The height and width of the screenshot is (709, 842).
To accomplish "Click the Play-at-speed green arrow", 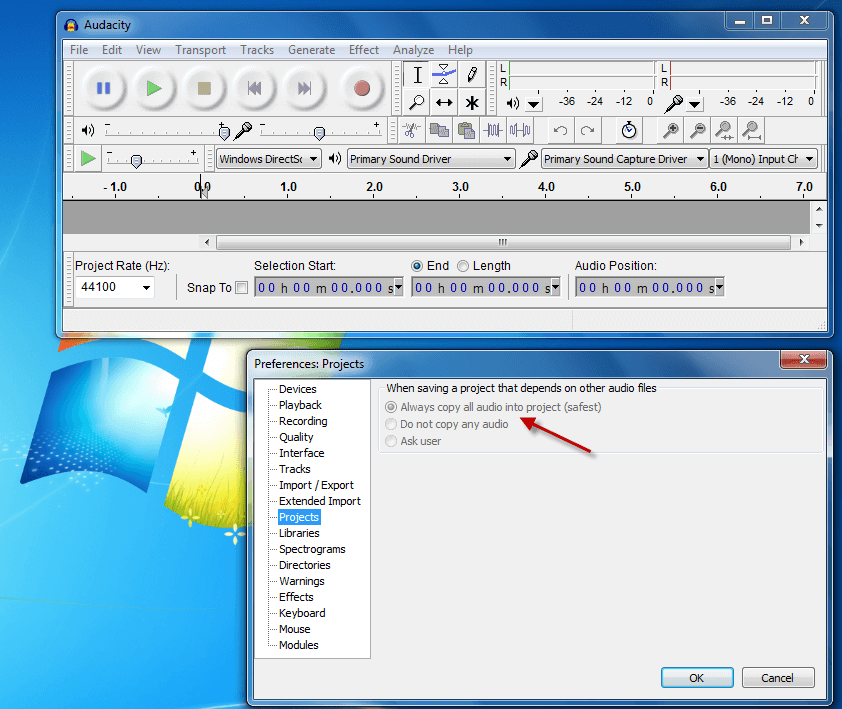I will coord(88,159).
